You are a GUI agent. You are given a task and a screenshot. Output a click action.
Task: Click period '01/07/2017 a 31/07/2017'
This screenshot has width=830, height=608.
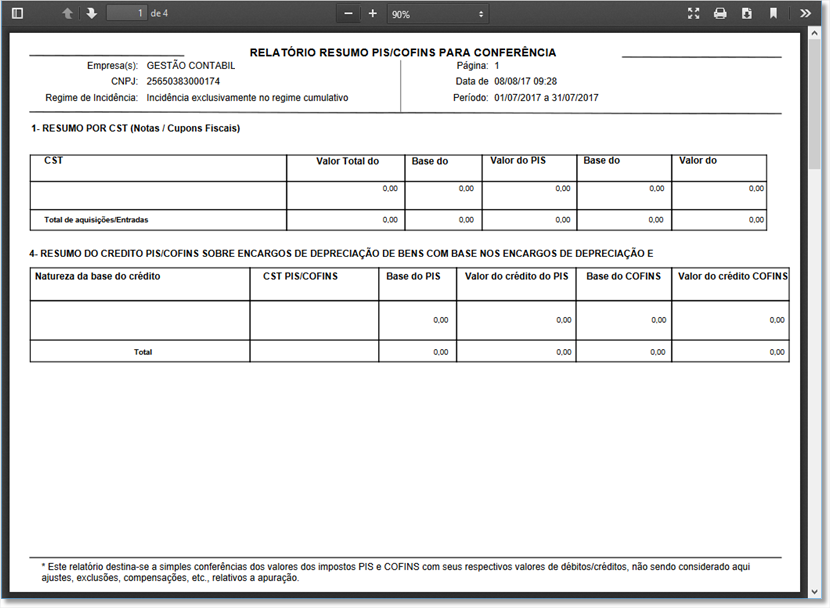(546, 98)
